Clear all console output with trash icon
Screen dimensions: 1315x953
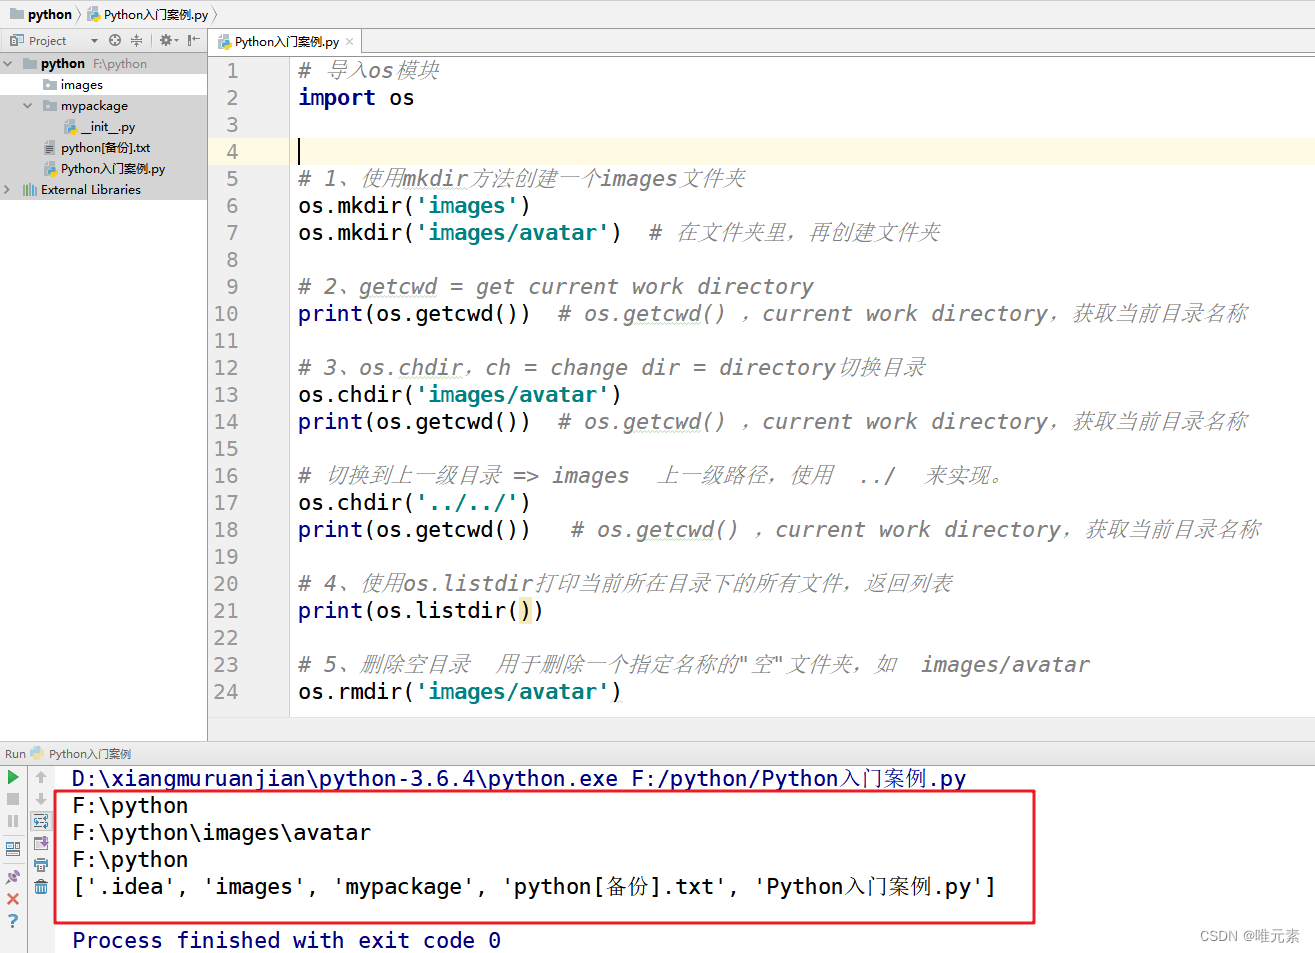[40, 886]
